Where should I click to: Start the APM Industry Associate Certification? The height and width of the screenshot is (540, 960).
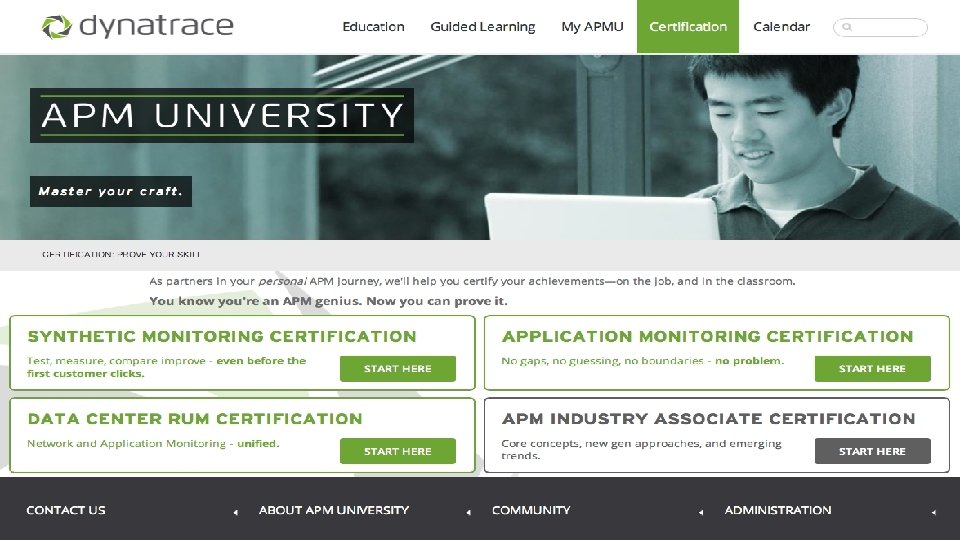(x=872, y=451)
